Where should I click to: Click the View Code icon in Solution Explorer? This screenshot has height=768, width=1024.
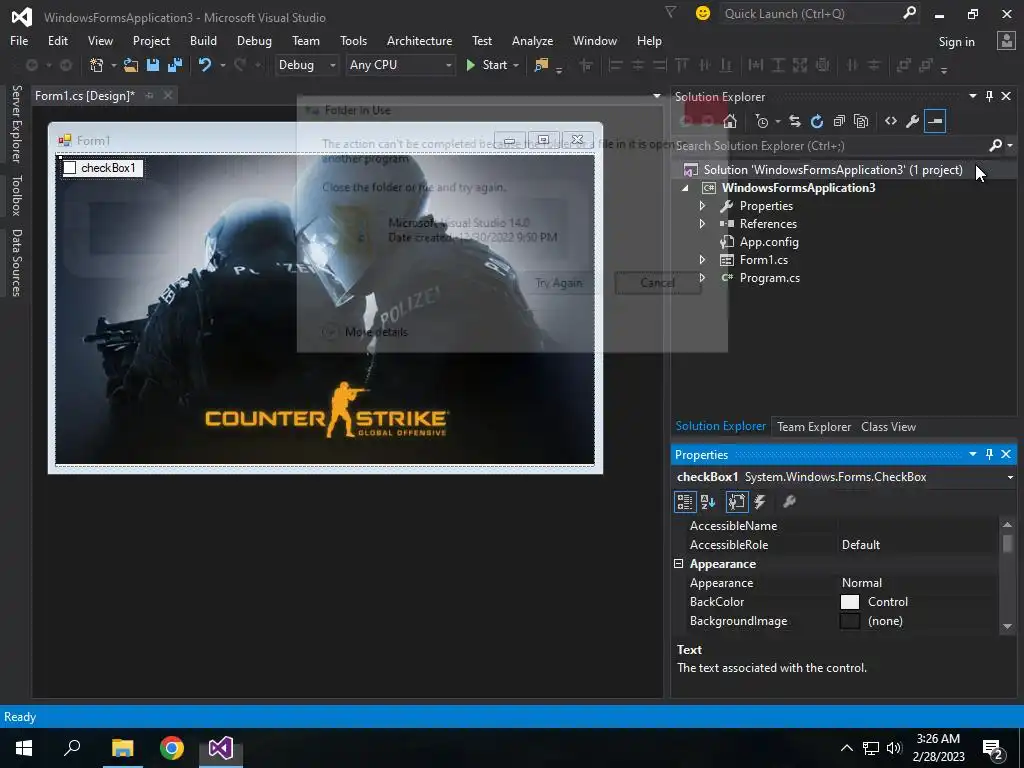pos(891,121)
